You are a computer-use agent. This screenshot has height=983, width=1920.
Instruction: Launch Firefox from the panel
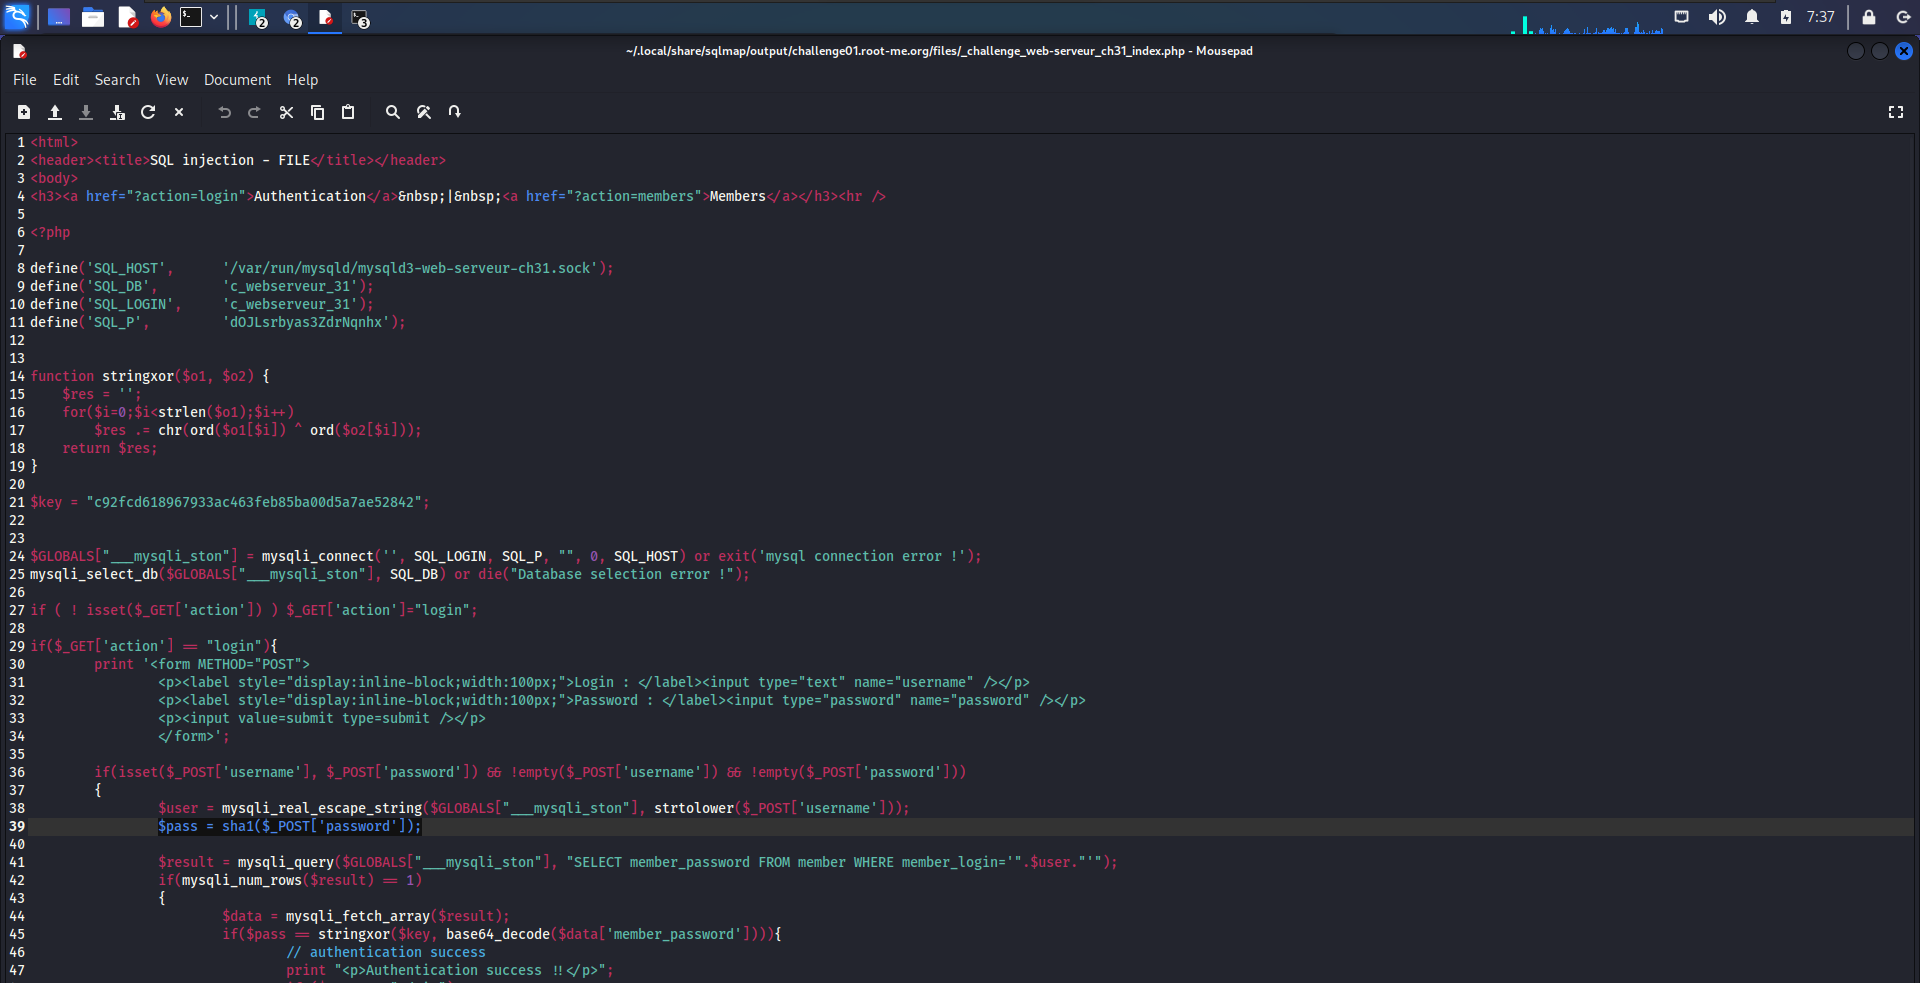coord(160,17)
